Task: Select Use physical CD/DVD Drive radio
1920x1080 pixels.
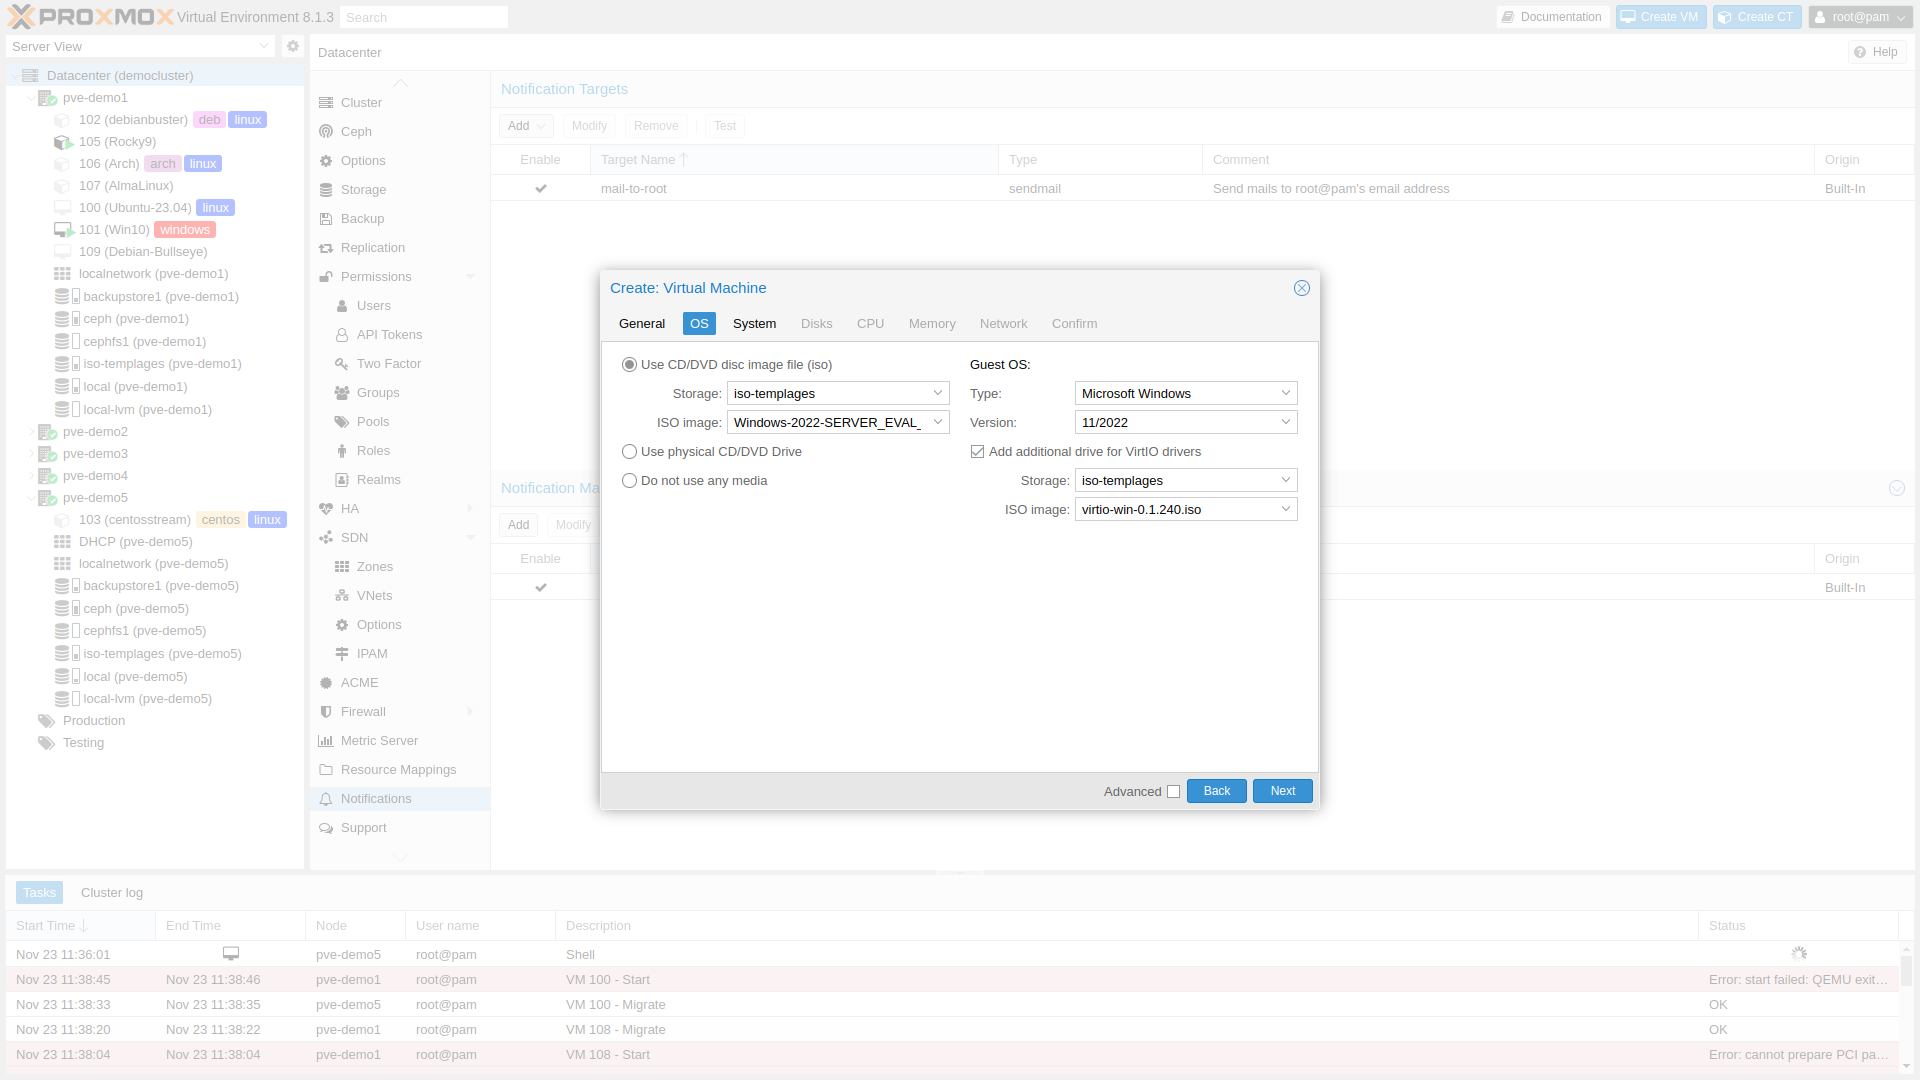Action: 630,452
